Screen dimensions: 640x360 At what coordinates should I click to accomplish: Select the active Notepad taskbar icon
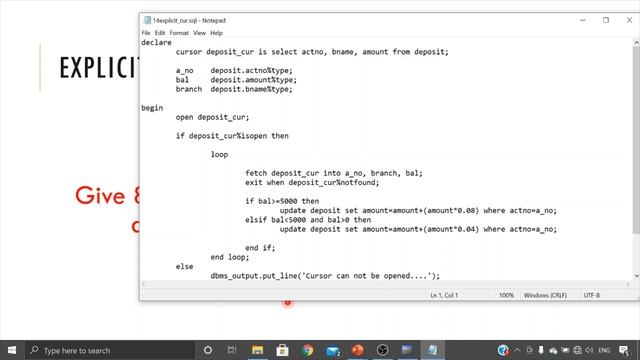[432, 350]
